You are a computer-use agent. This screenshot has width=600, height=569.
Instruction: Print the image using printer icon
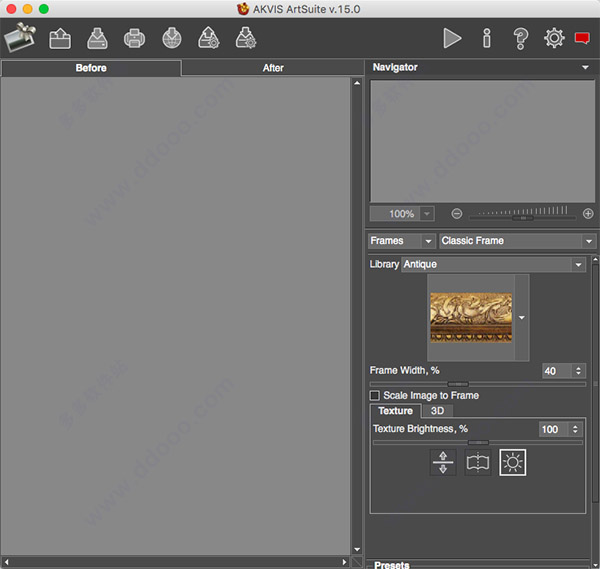tap(134, 38)
